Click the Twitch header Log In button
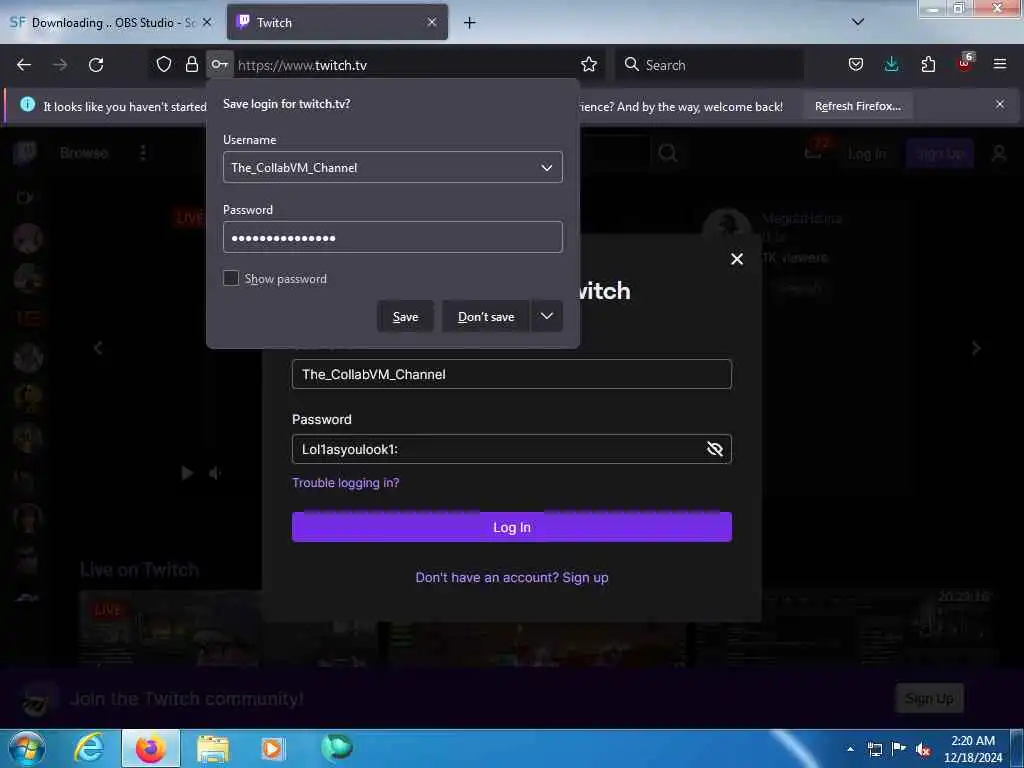 click(867, 154)
